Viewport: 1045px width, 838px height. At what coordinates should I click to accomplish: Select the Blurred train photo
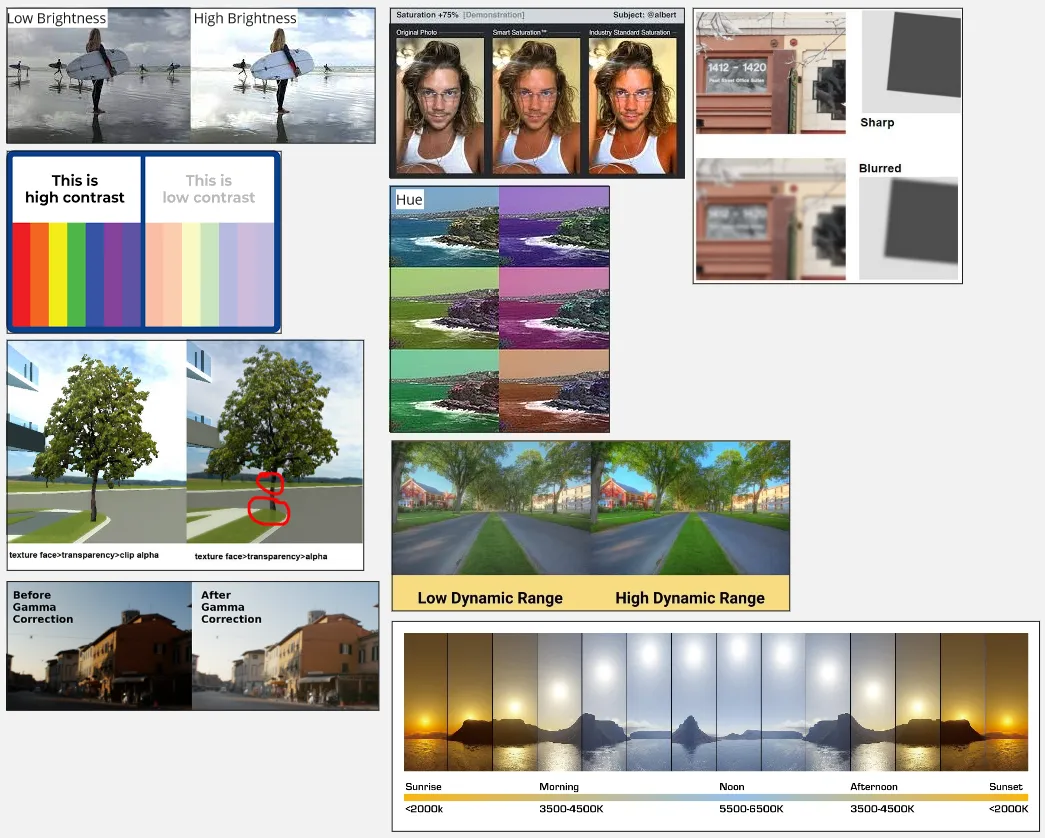(x=770, y=218)
